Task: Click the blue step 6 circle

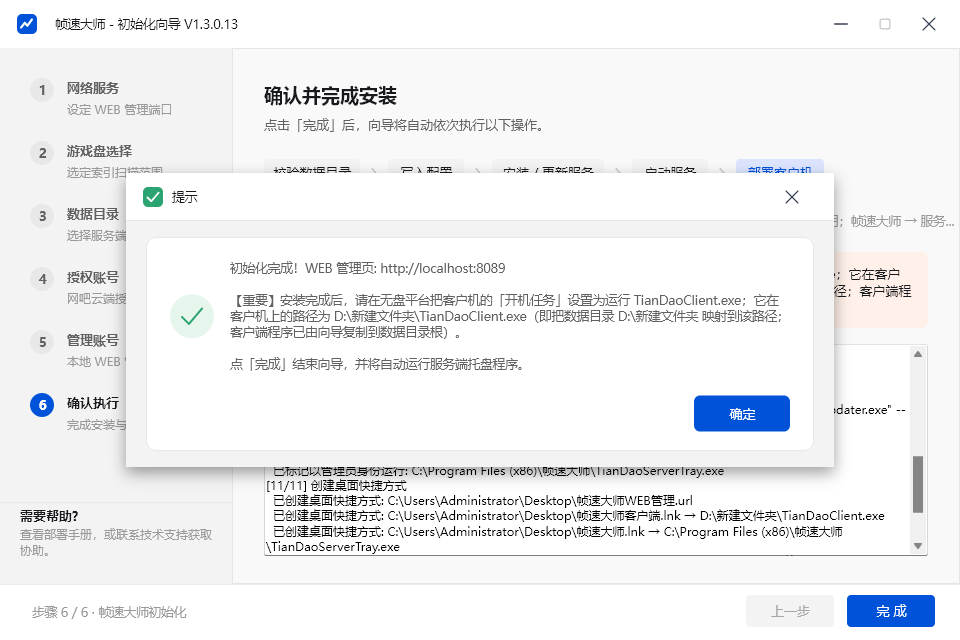Action: (x=42, y=405)
